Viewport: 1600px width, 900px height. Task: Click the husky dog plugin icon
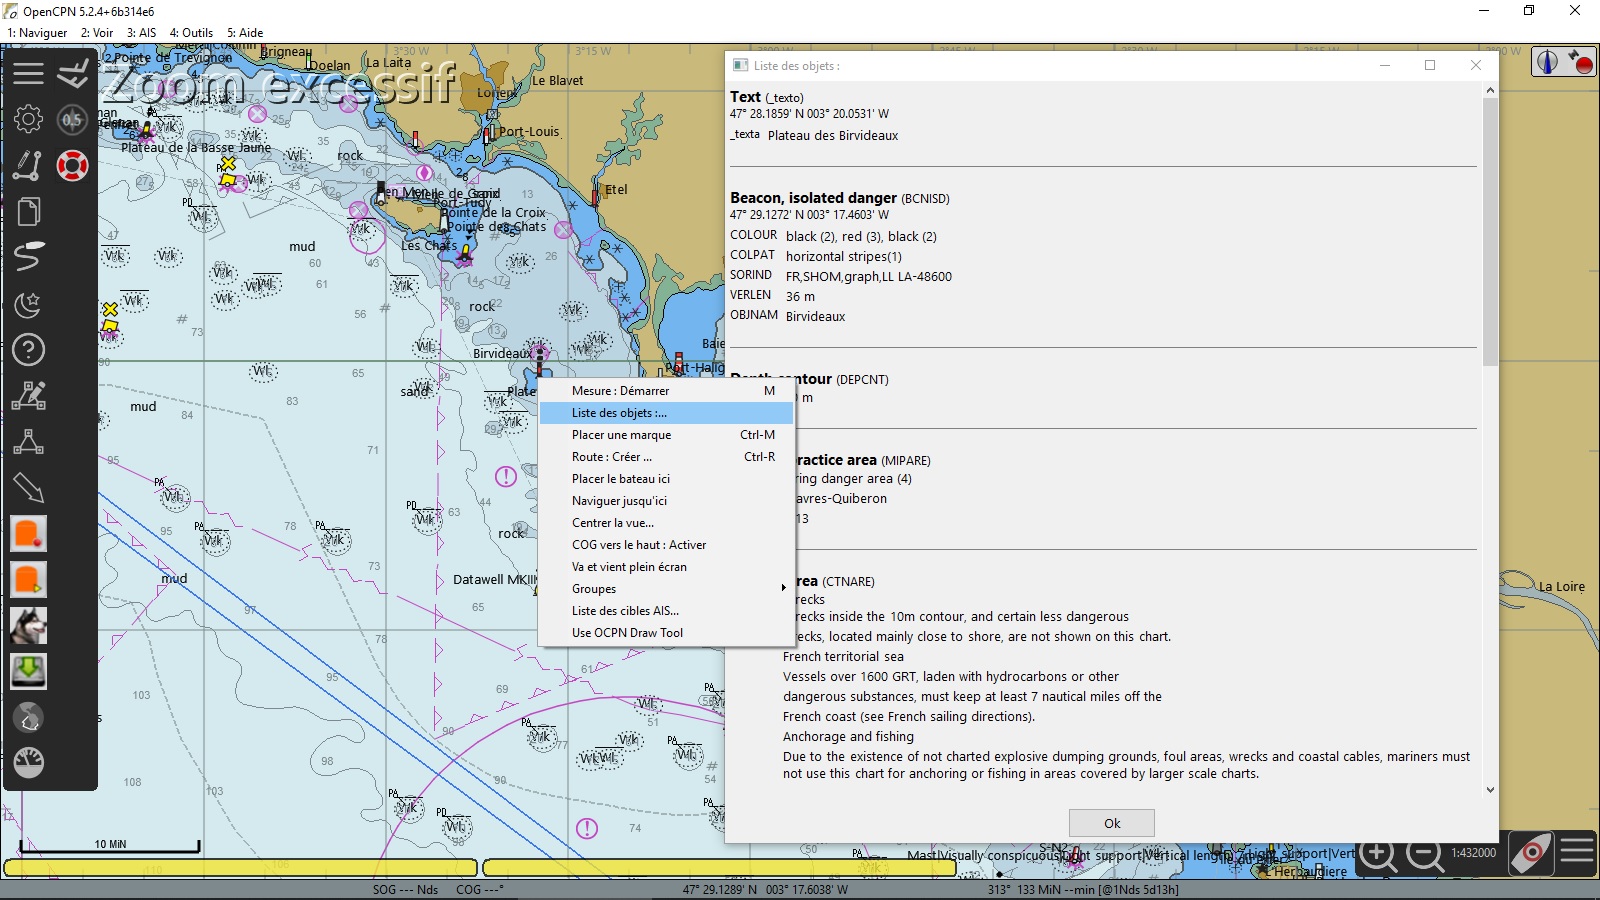(28, 626)
